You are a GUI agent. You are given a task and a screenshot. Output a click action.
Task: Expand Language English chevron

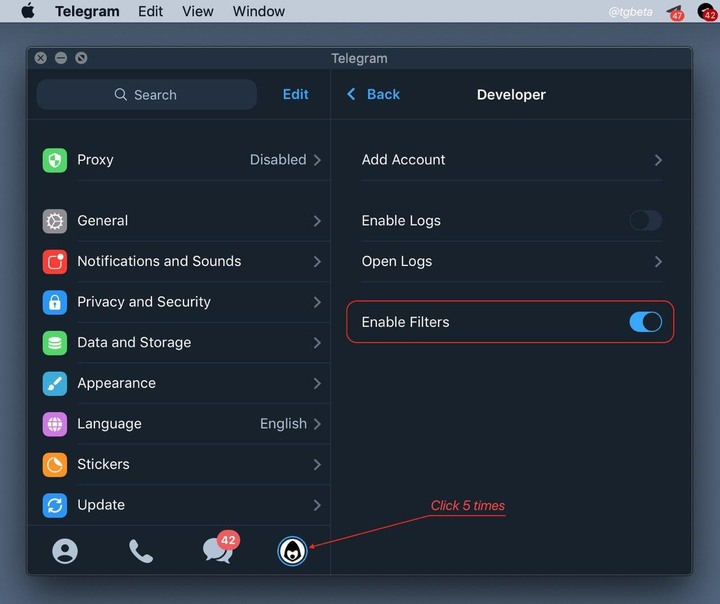tap(317, 423)
